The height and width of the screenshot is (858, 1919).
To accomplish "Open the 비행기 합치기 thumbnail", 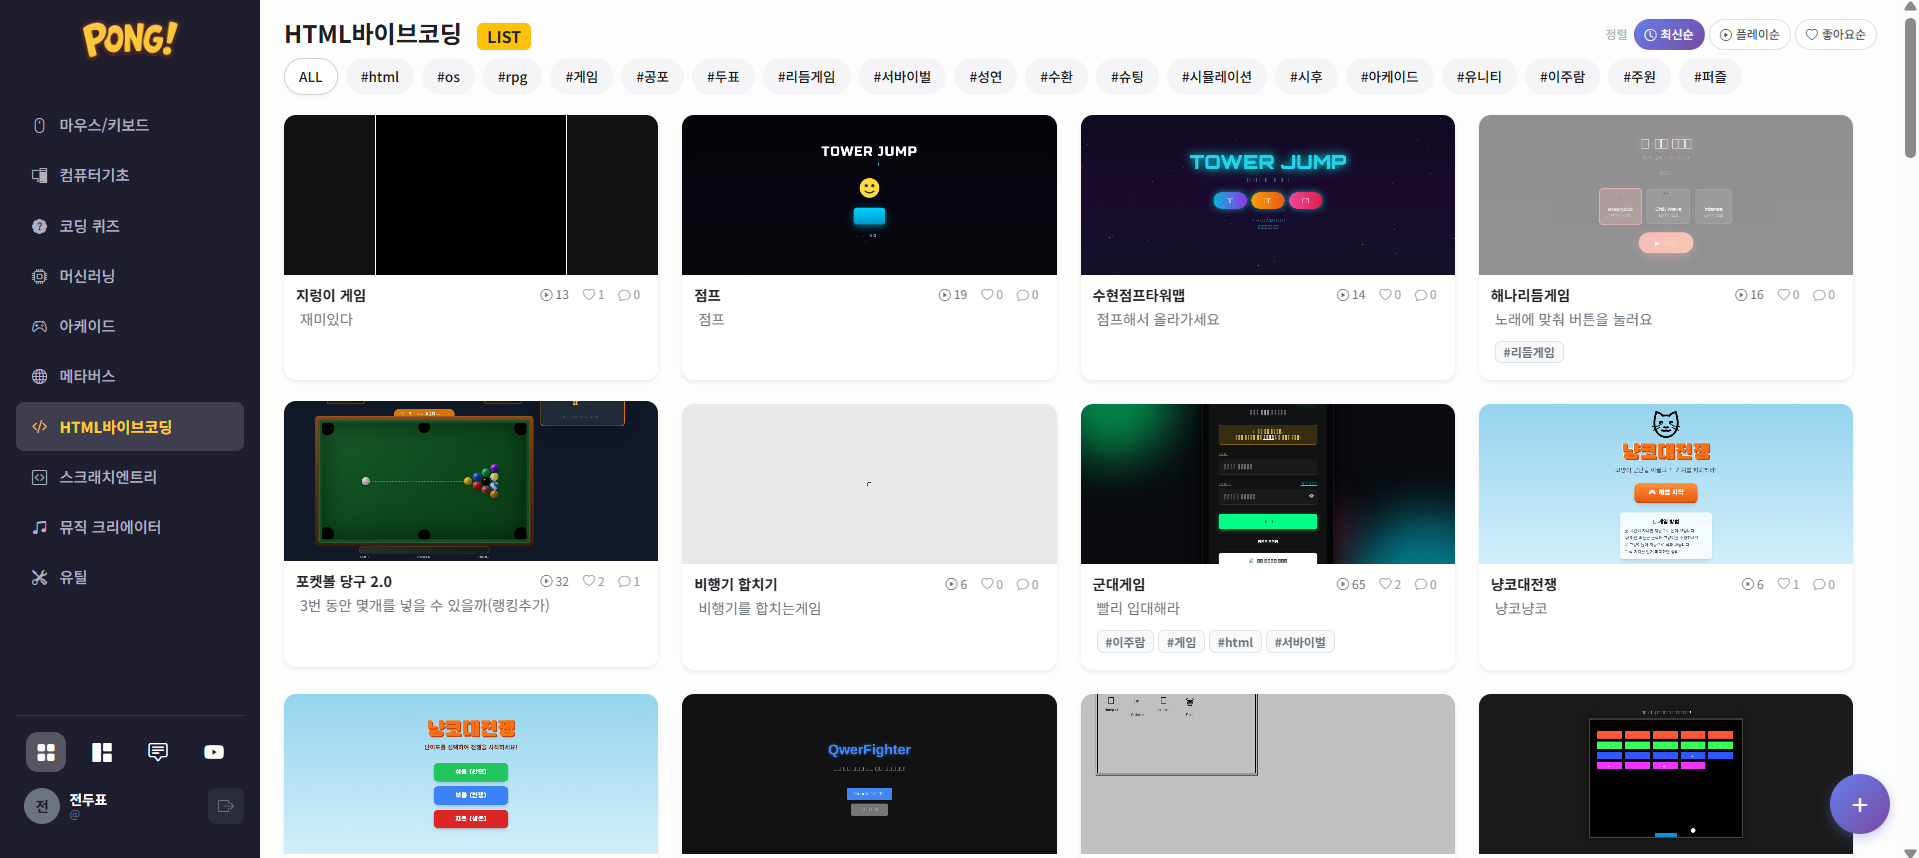I will [869, 484].
